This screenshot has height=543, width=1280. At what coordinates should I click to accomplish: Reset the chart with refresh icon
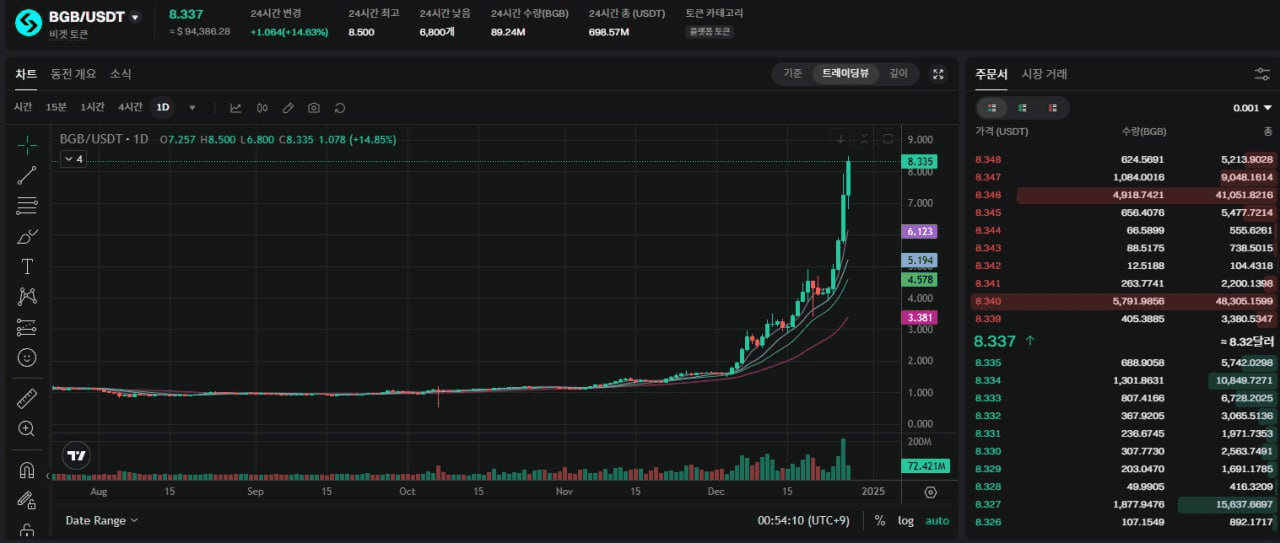(340, 107)
